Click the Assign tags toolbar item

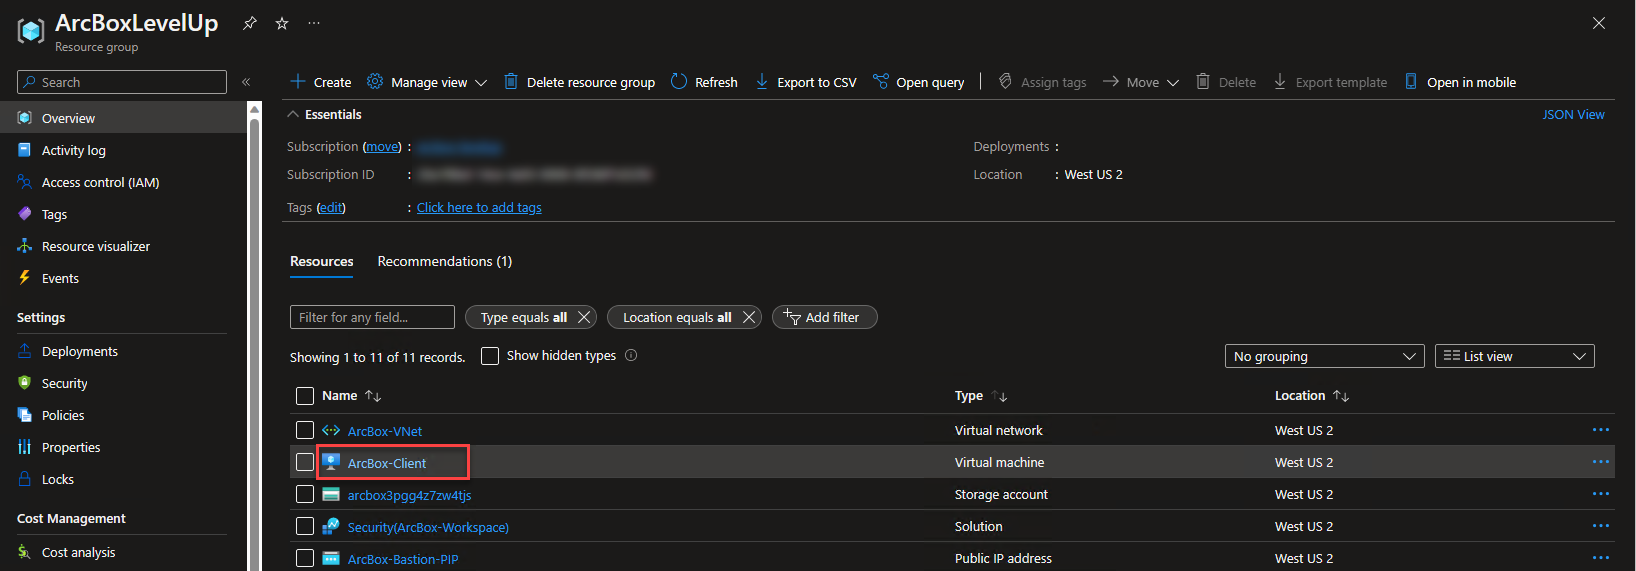(1042, 82)
